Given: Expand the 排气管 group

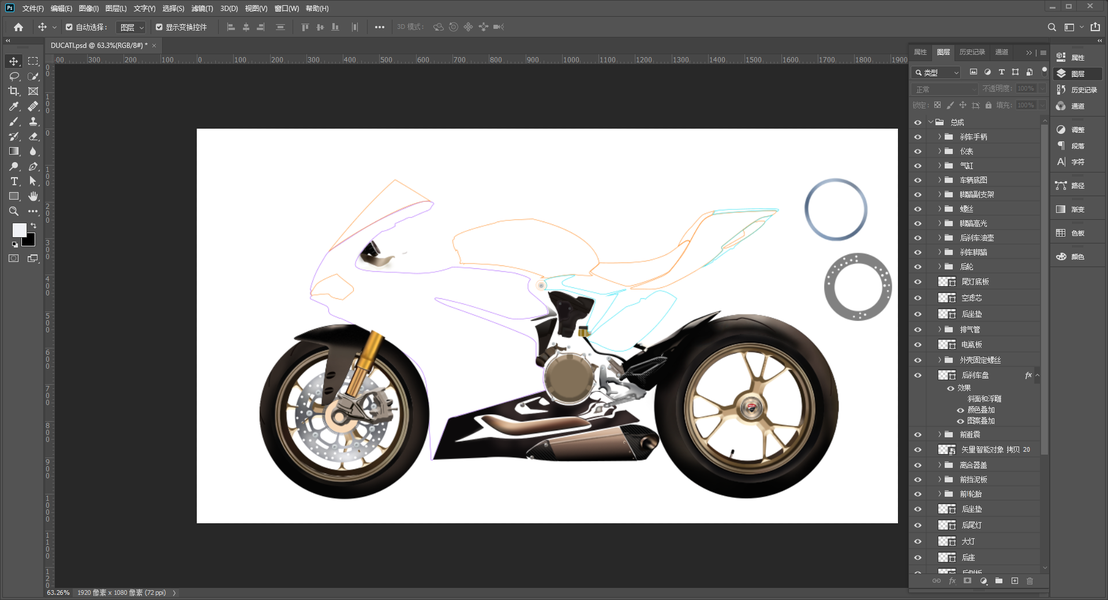Looking at the screenshot, I should tap(940, 329).
